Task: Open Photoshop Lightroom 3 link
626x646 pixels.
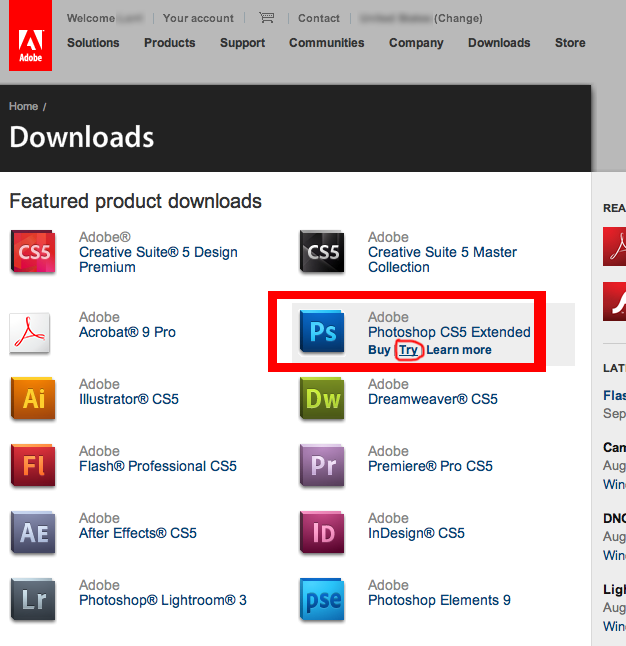Action: coord(163,600)
